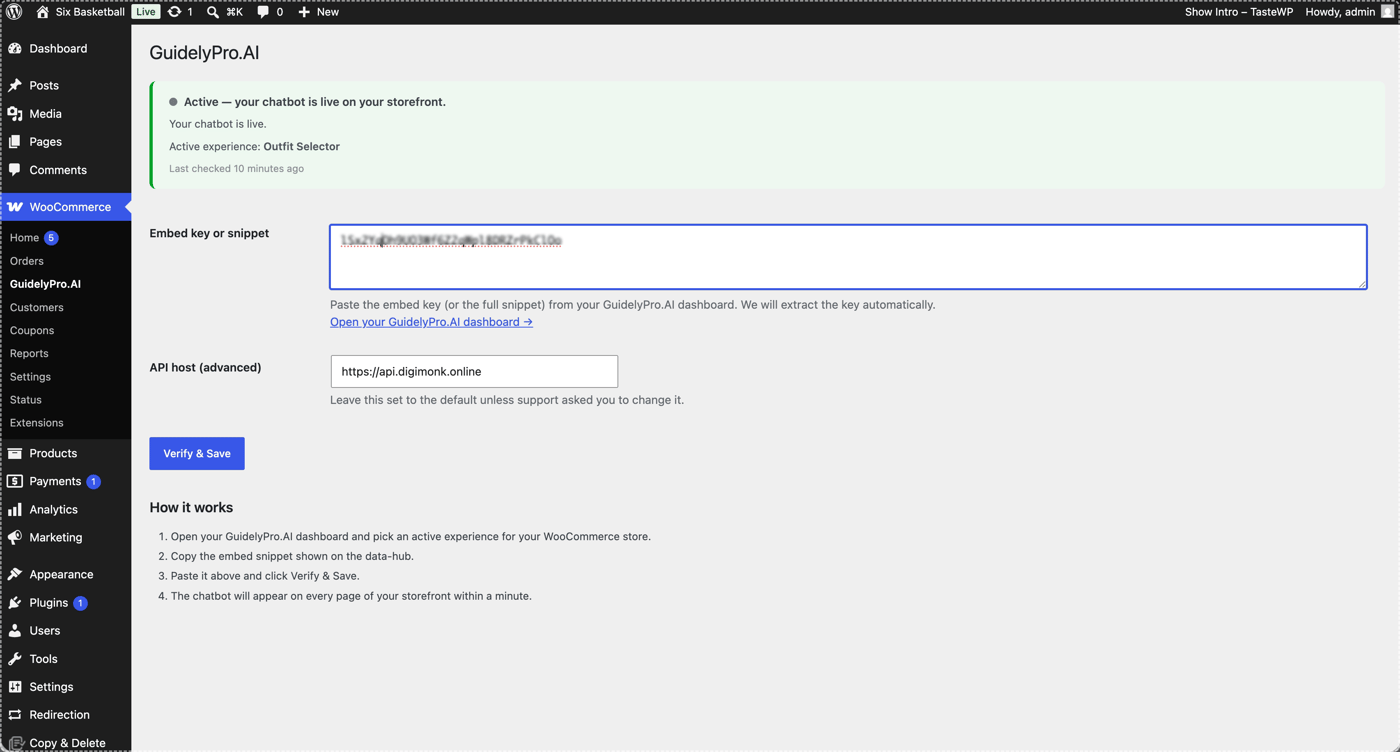Open WooCommerce Settings submenu item

(30, 377)
